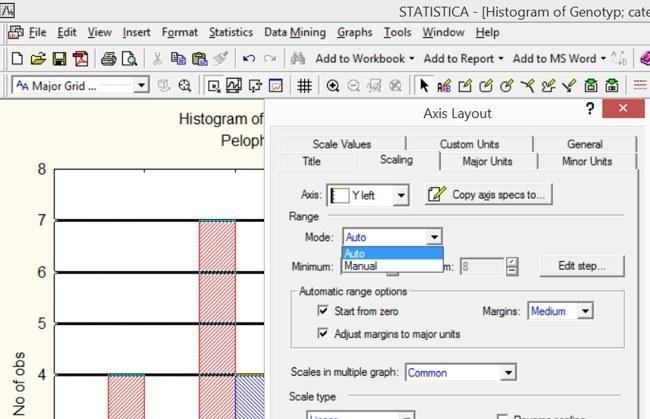Click the Maximum value stepper arrows

(512, 266)
